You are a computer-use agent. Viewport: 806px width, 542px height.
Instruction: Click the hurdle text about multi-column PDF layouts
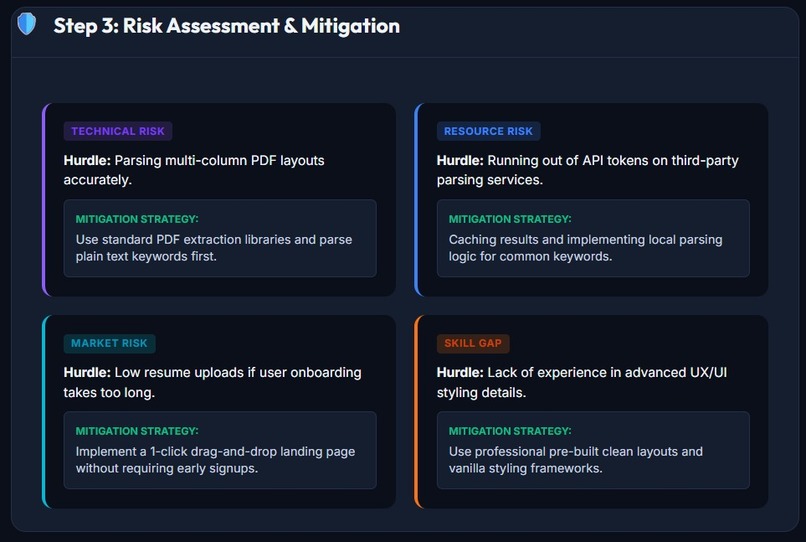tap(194, 170)
